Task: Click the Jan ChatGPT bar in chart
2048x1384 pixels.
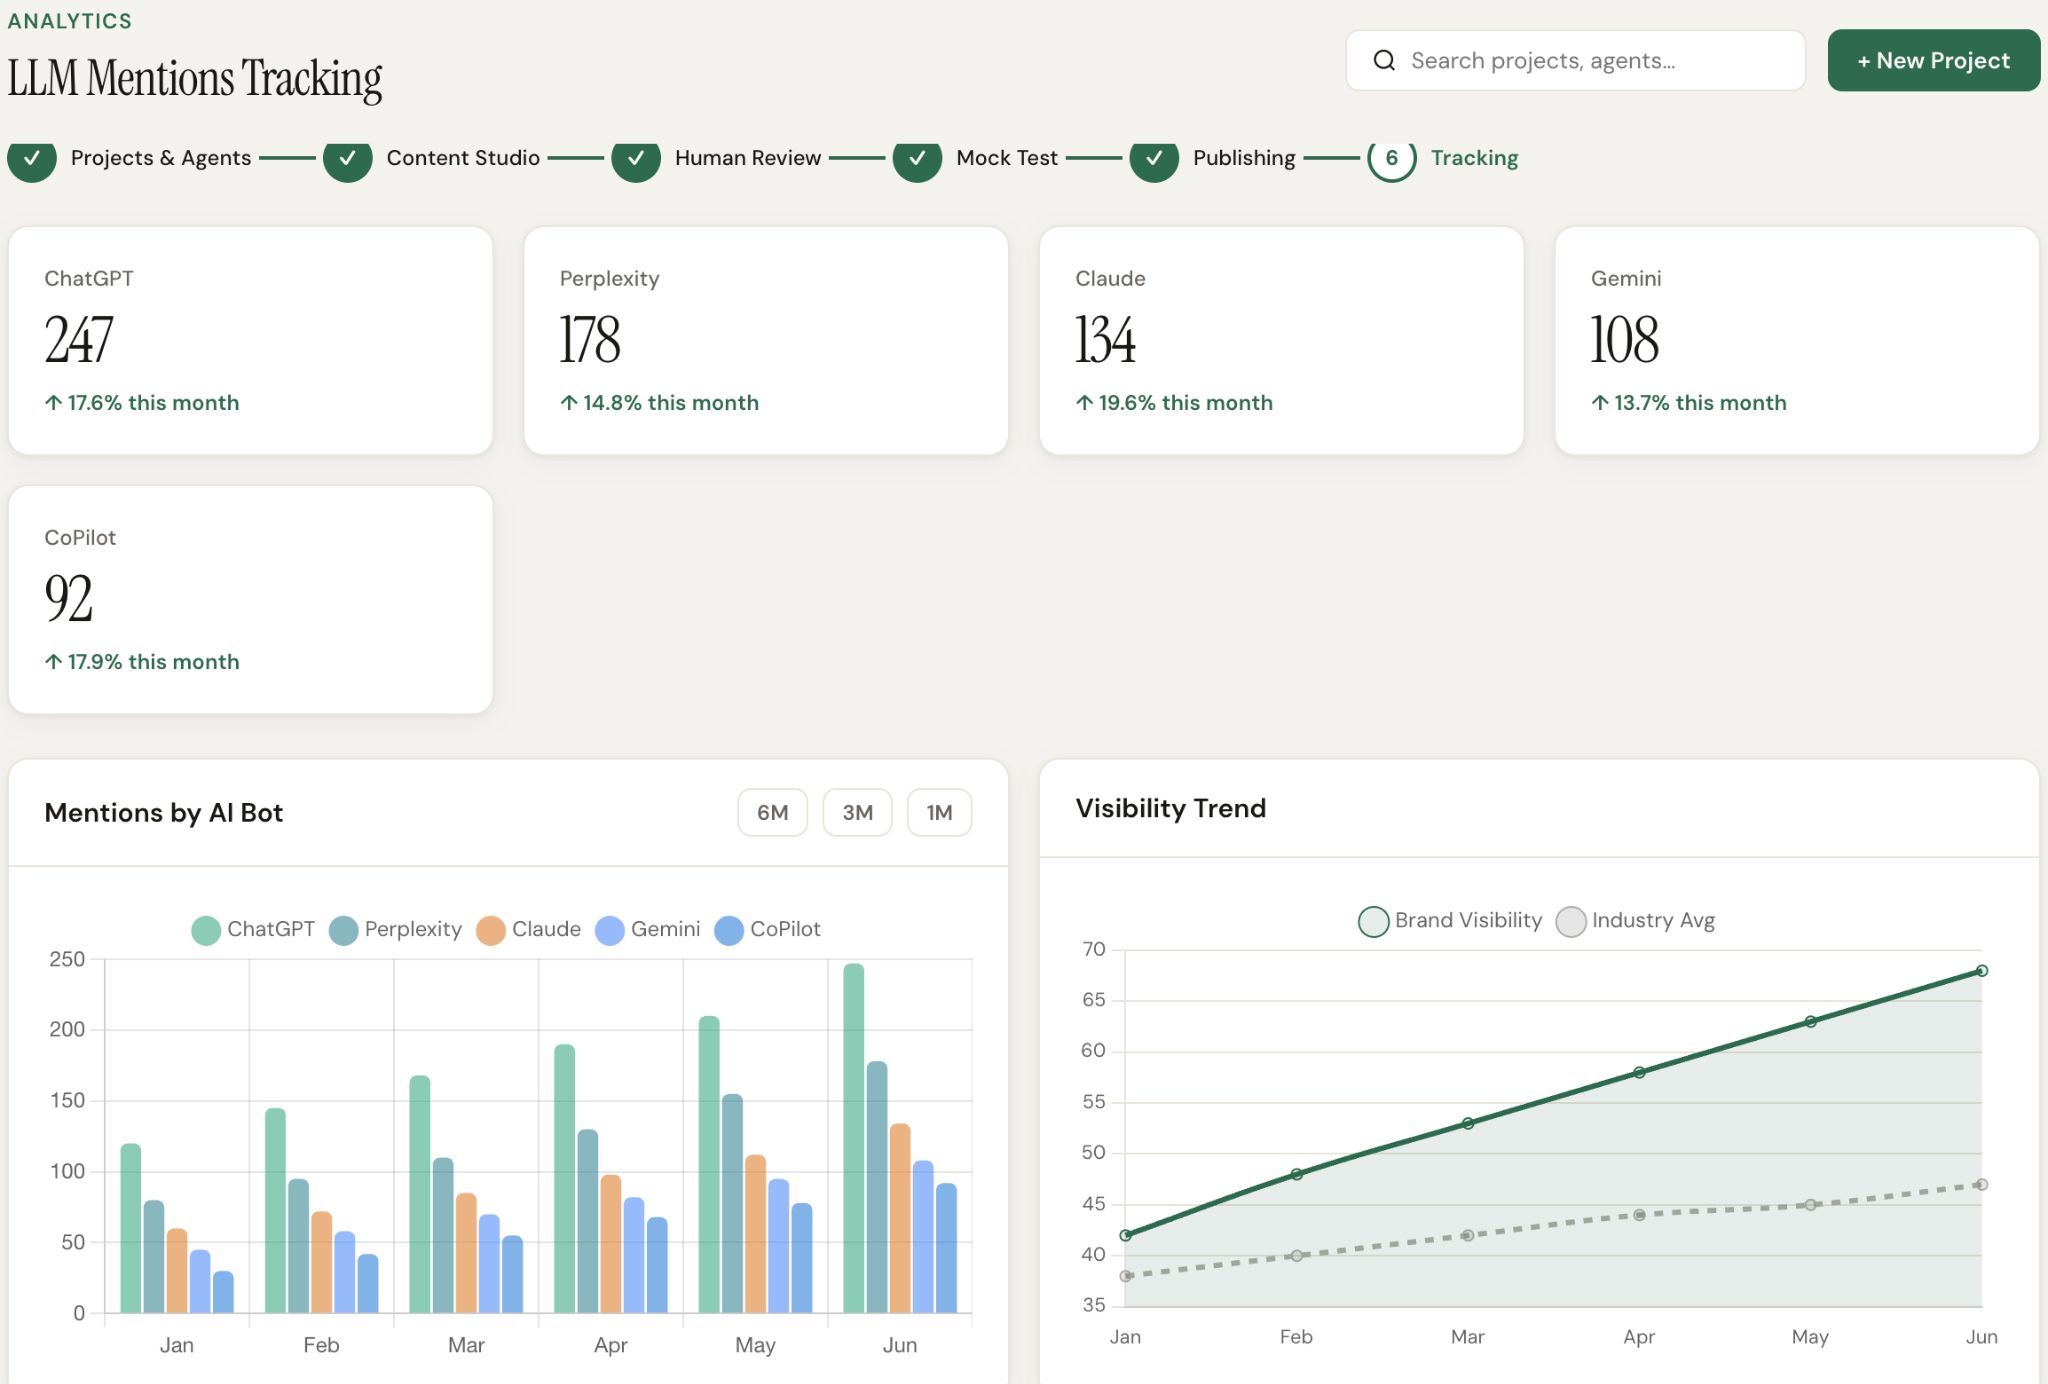Action: (131, 1228)
